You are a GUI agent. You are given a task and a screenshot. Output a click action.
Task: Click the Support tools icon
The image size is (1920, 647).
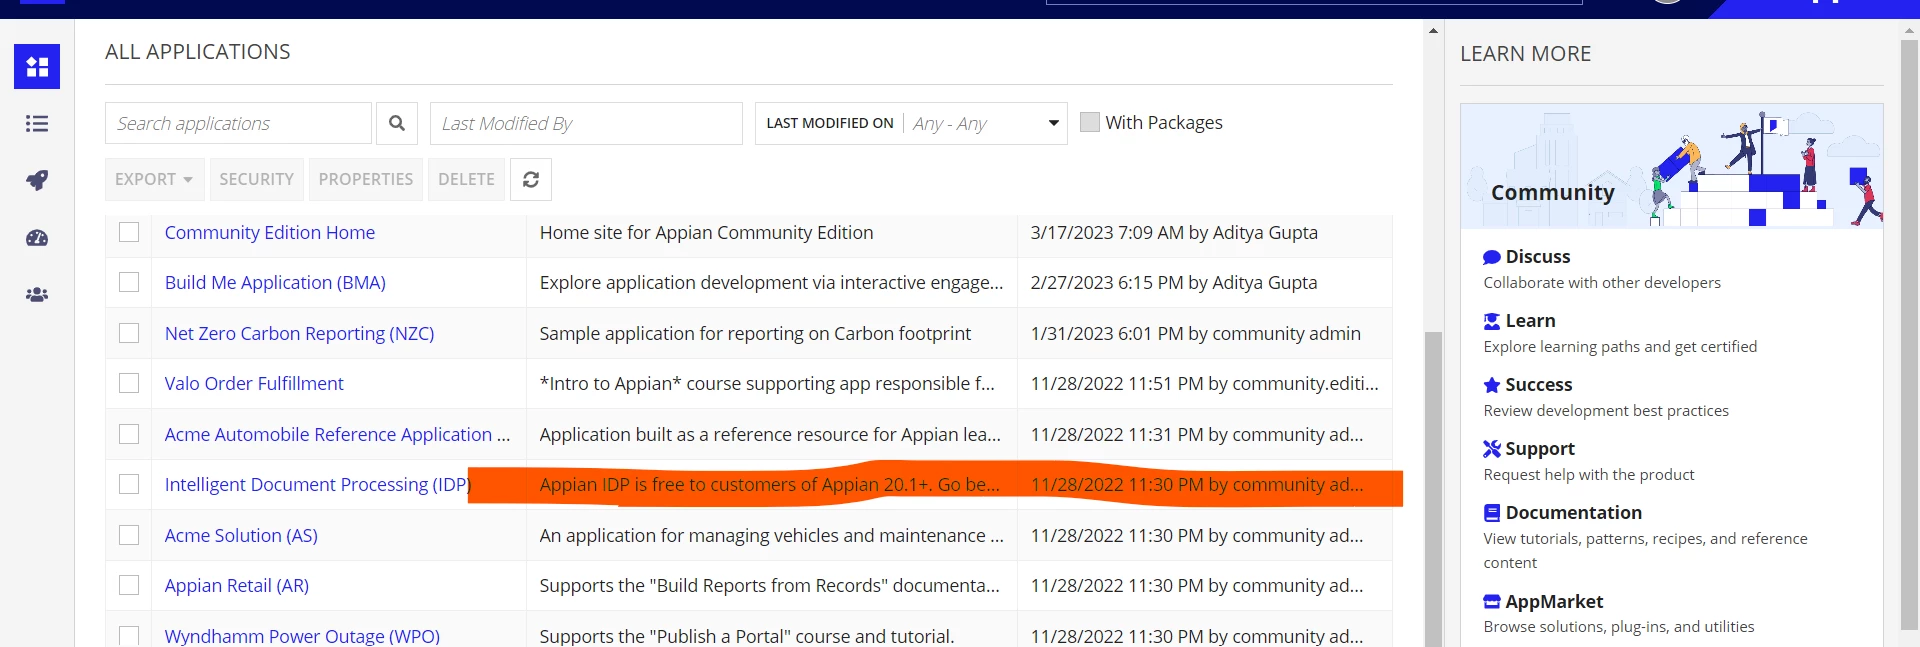[x=1492, y=449]
